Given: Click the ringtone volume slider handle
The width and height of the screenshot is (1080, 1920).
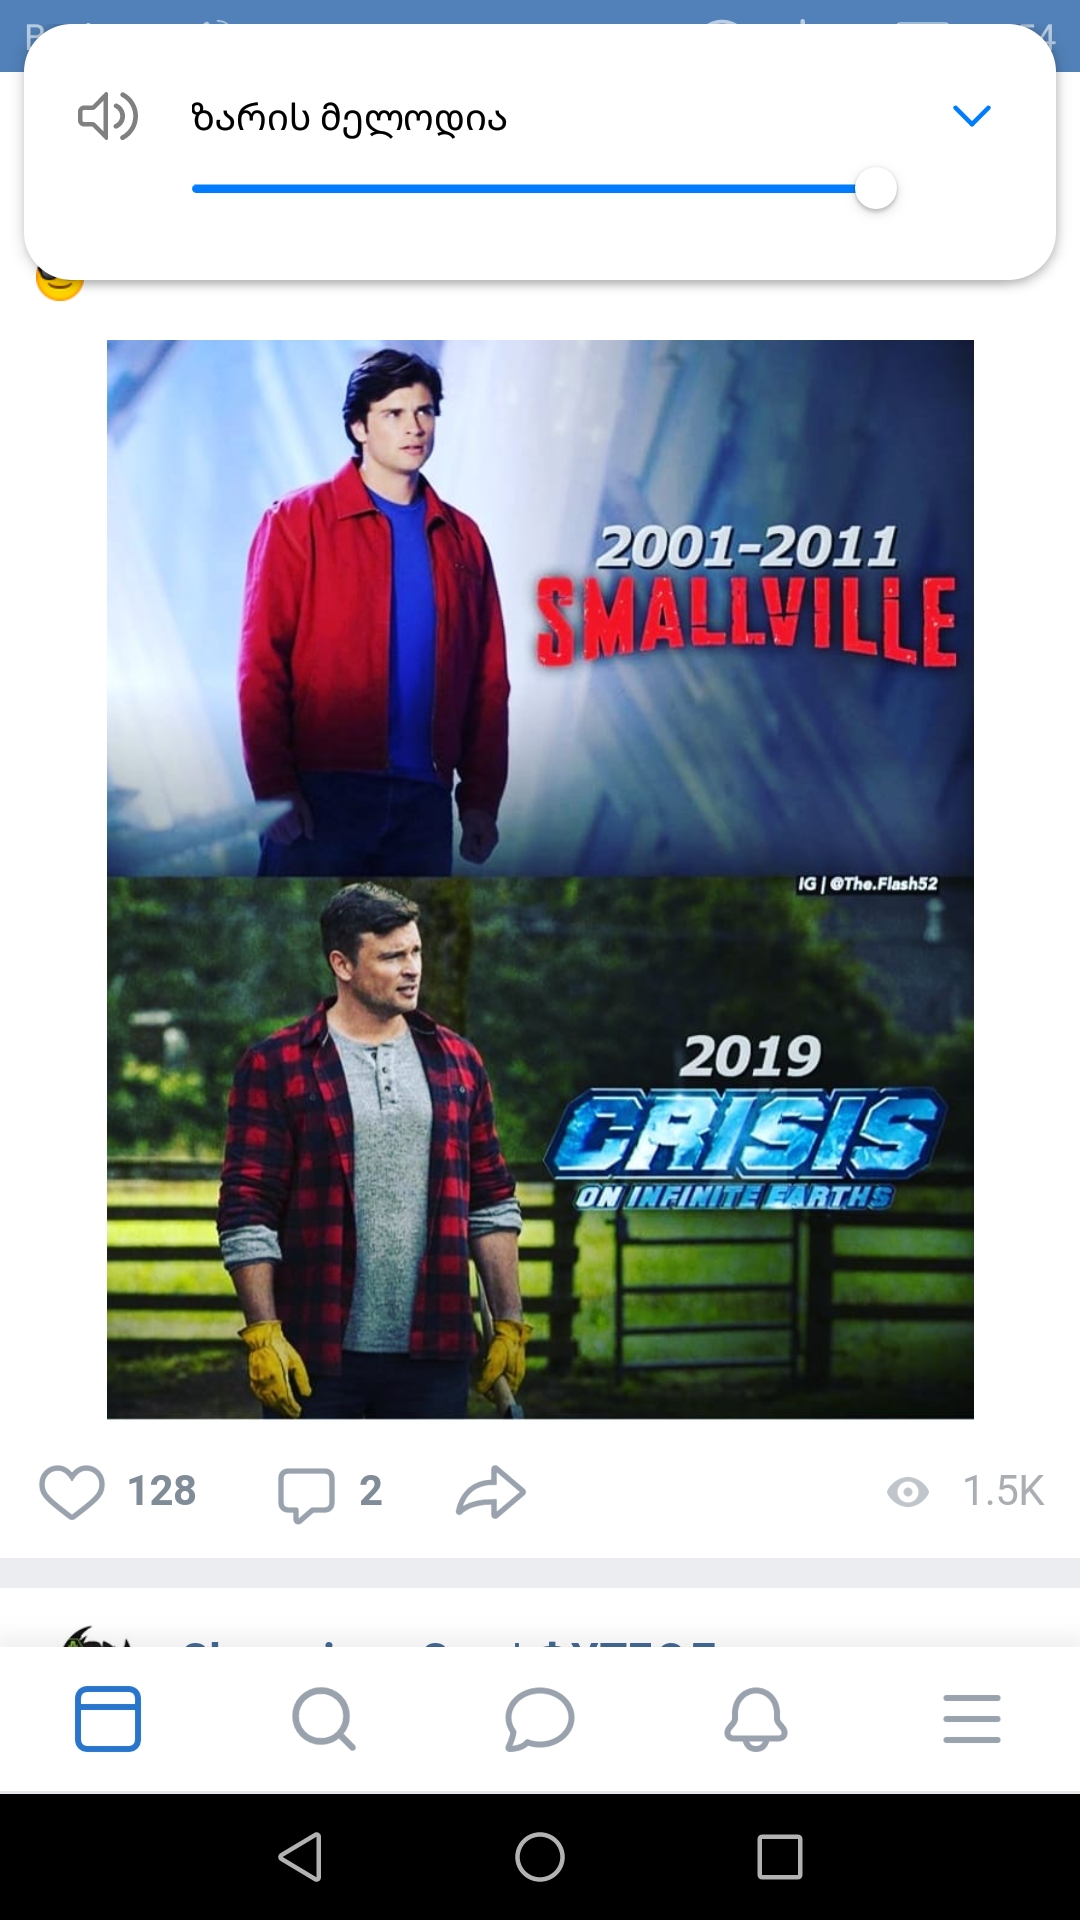Looking at the screenshot, I should click(x=876, y=188).
